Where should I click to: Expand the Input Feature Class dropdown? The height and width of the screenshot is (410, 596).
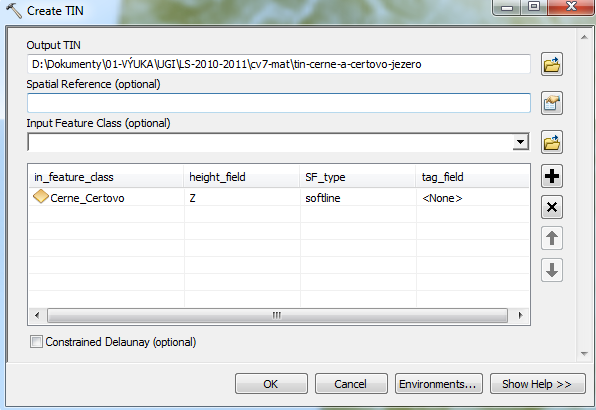click(520, 142)
